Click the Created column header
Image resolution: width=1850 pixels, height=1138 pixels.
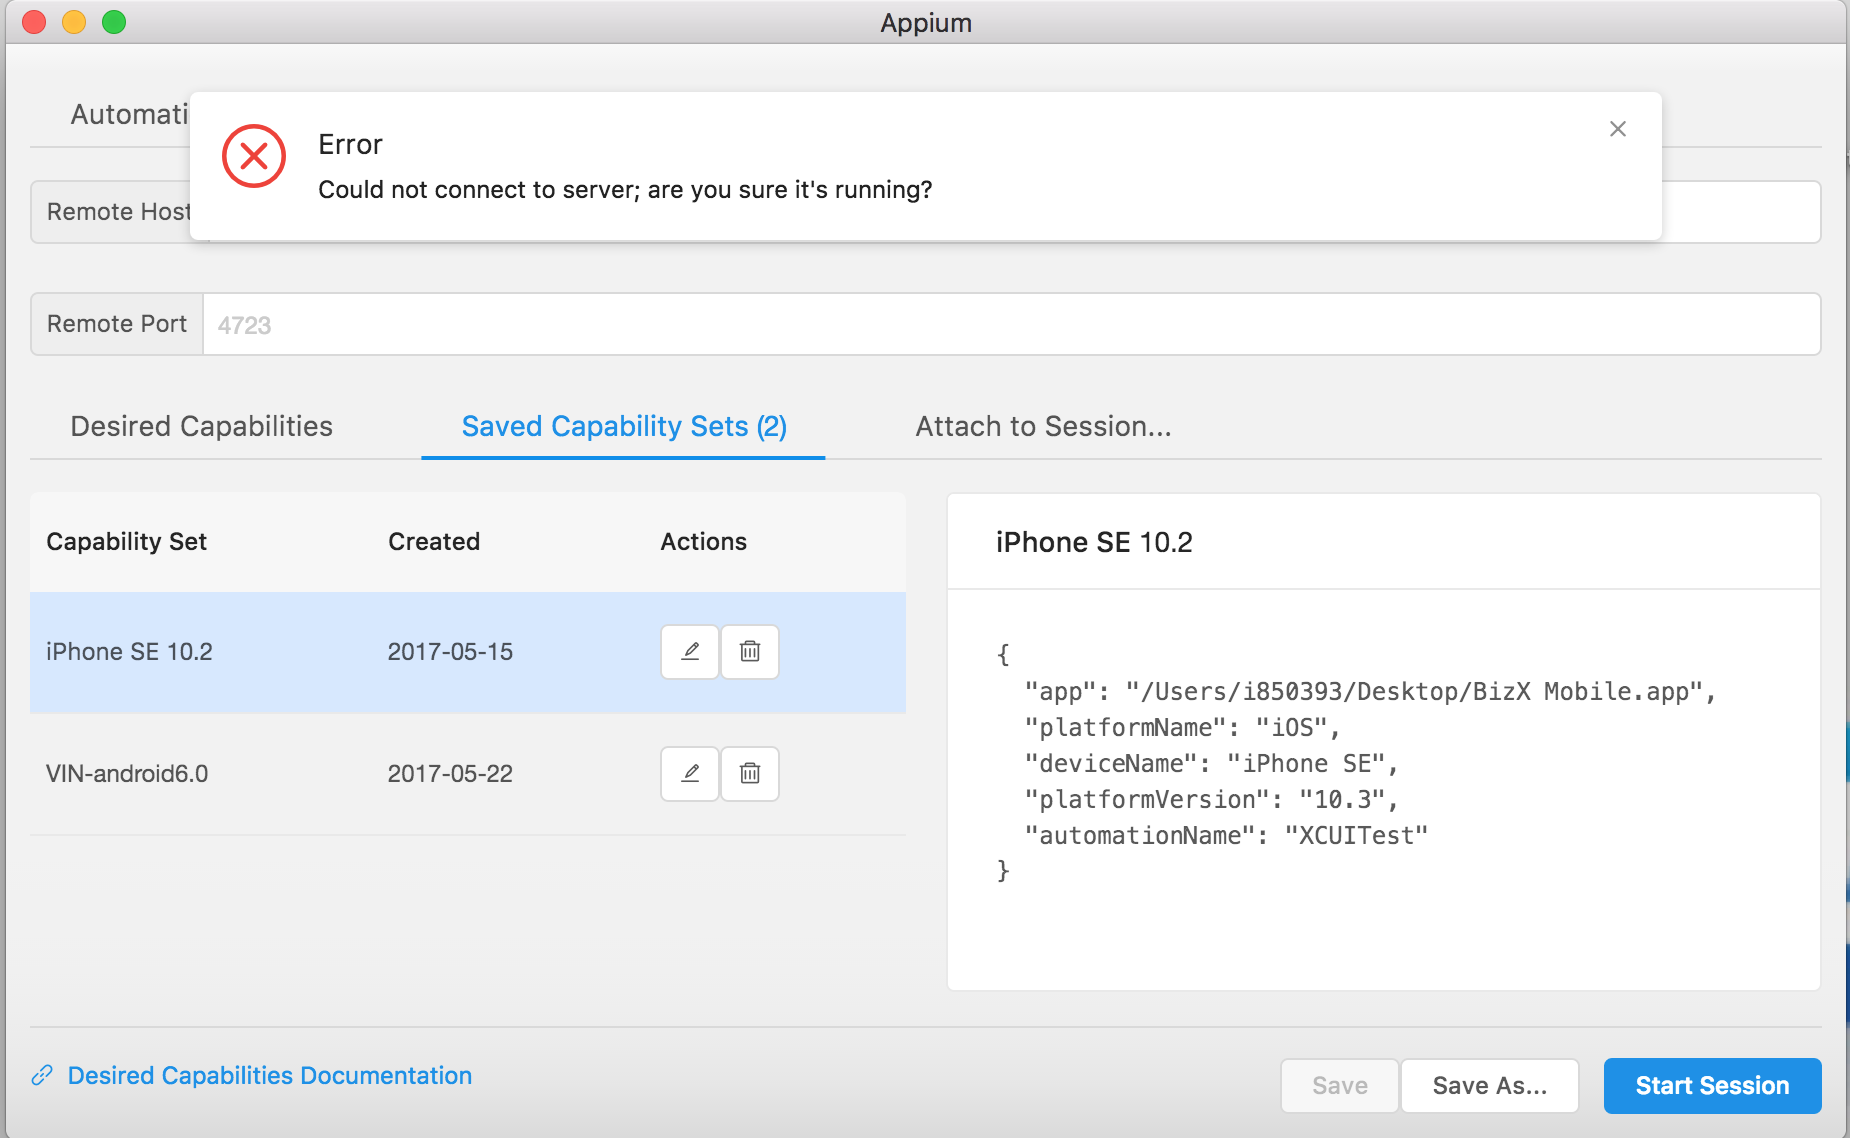[434, 542]
